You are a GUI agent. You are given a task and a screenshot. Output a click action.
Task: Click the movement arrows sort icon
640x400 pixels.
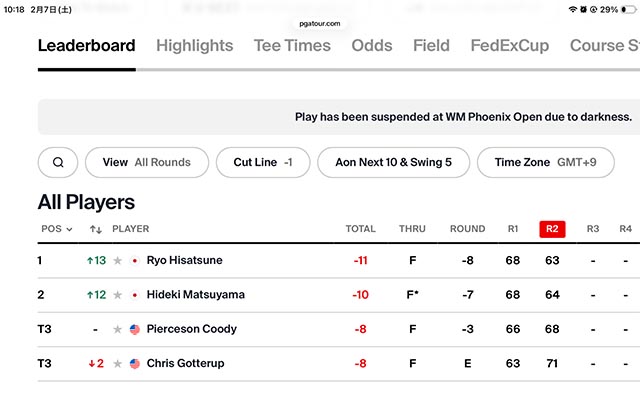coord(96,229)
